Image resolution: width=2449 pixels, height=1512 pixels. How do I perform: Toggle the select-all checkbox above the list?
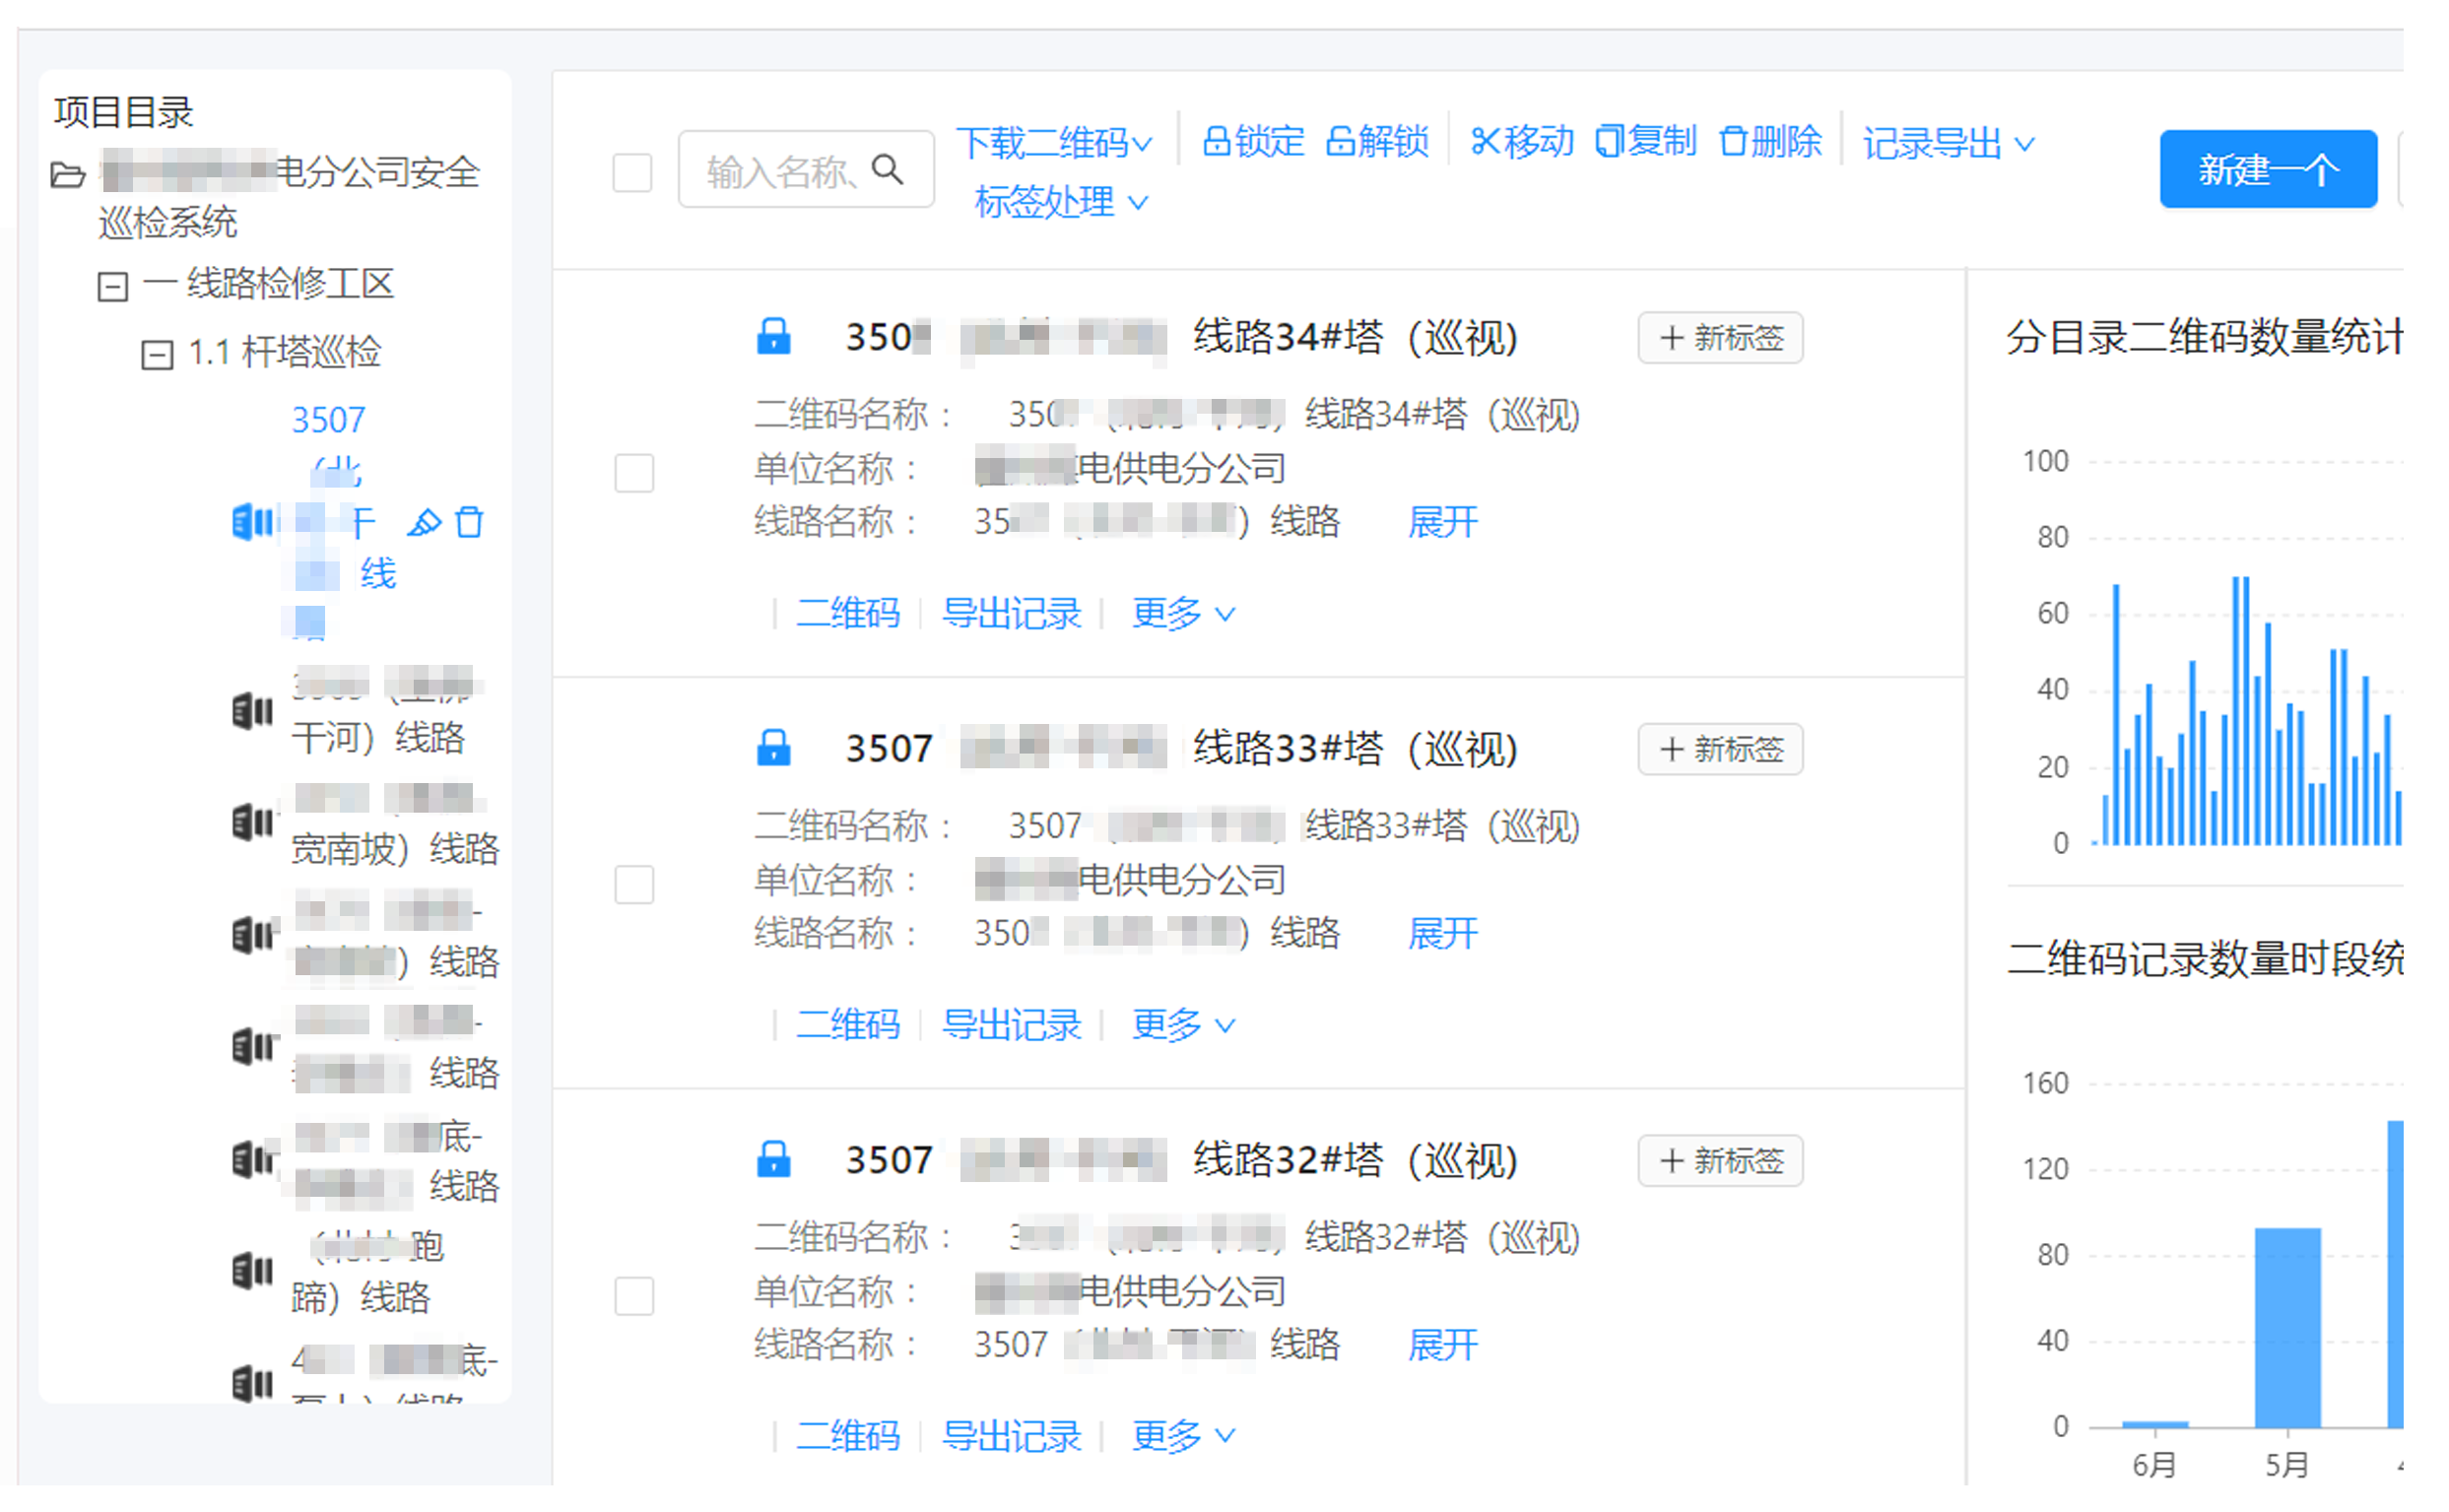(633, 173)
